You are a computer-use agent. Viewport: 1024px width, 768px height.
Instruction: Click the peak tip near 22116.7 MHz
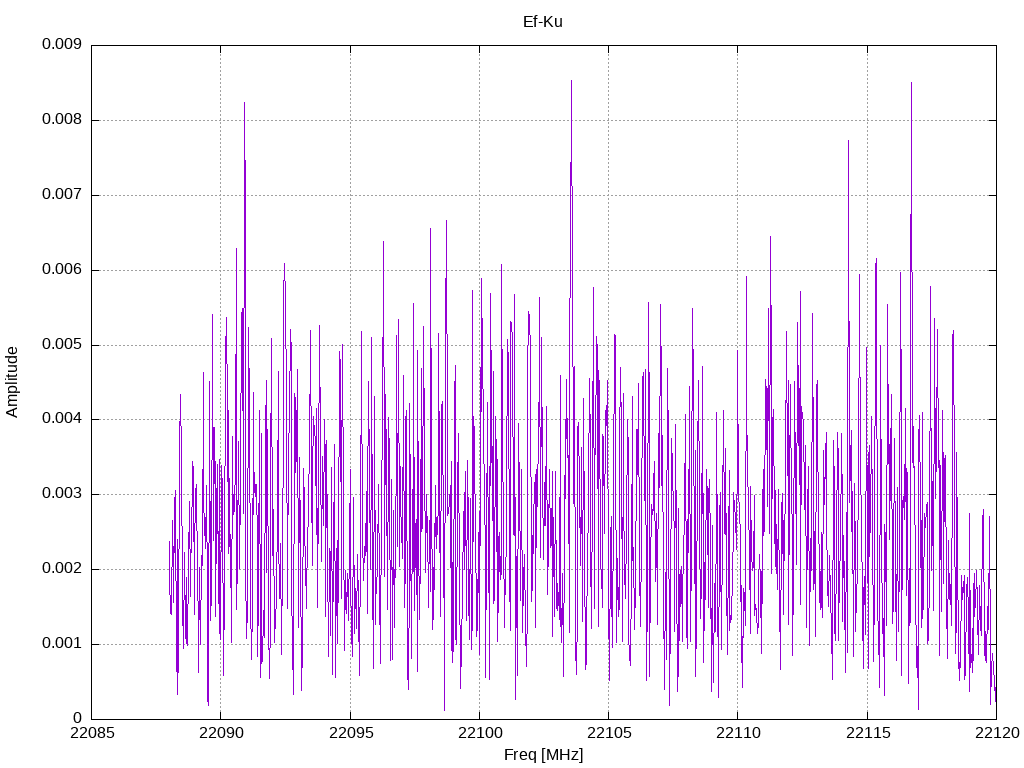[x=912, y=84]
